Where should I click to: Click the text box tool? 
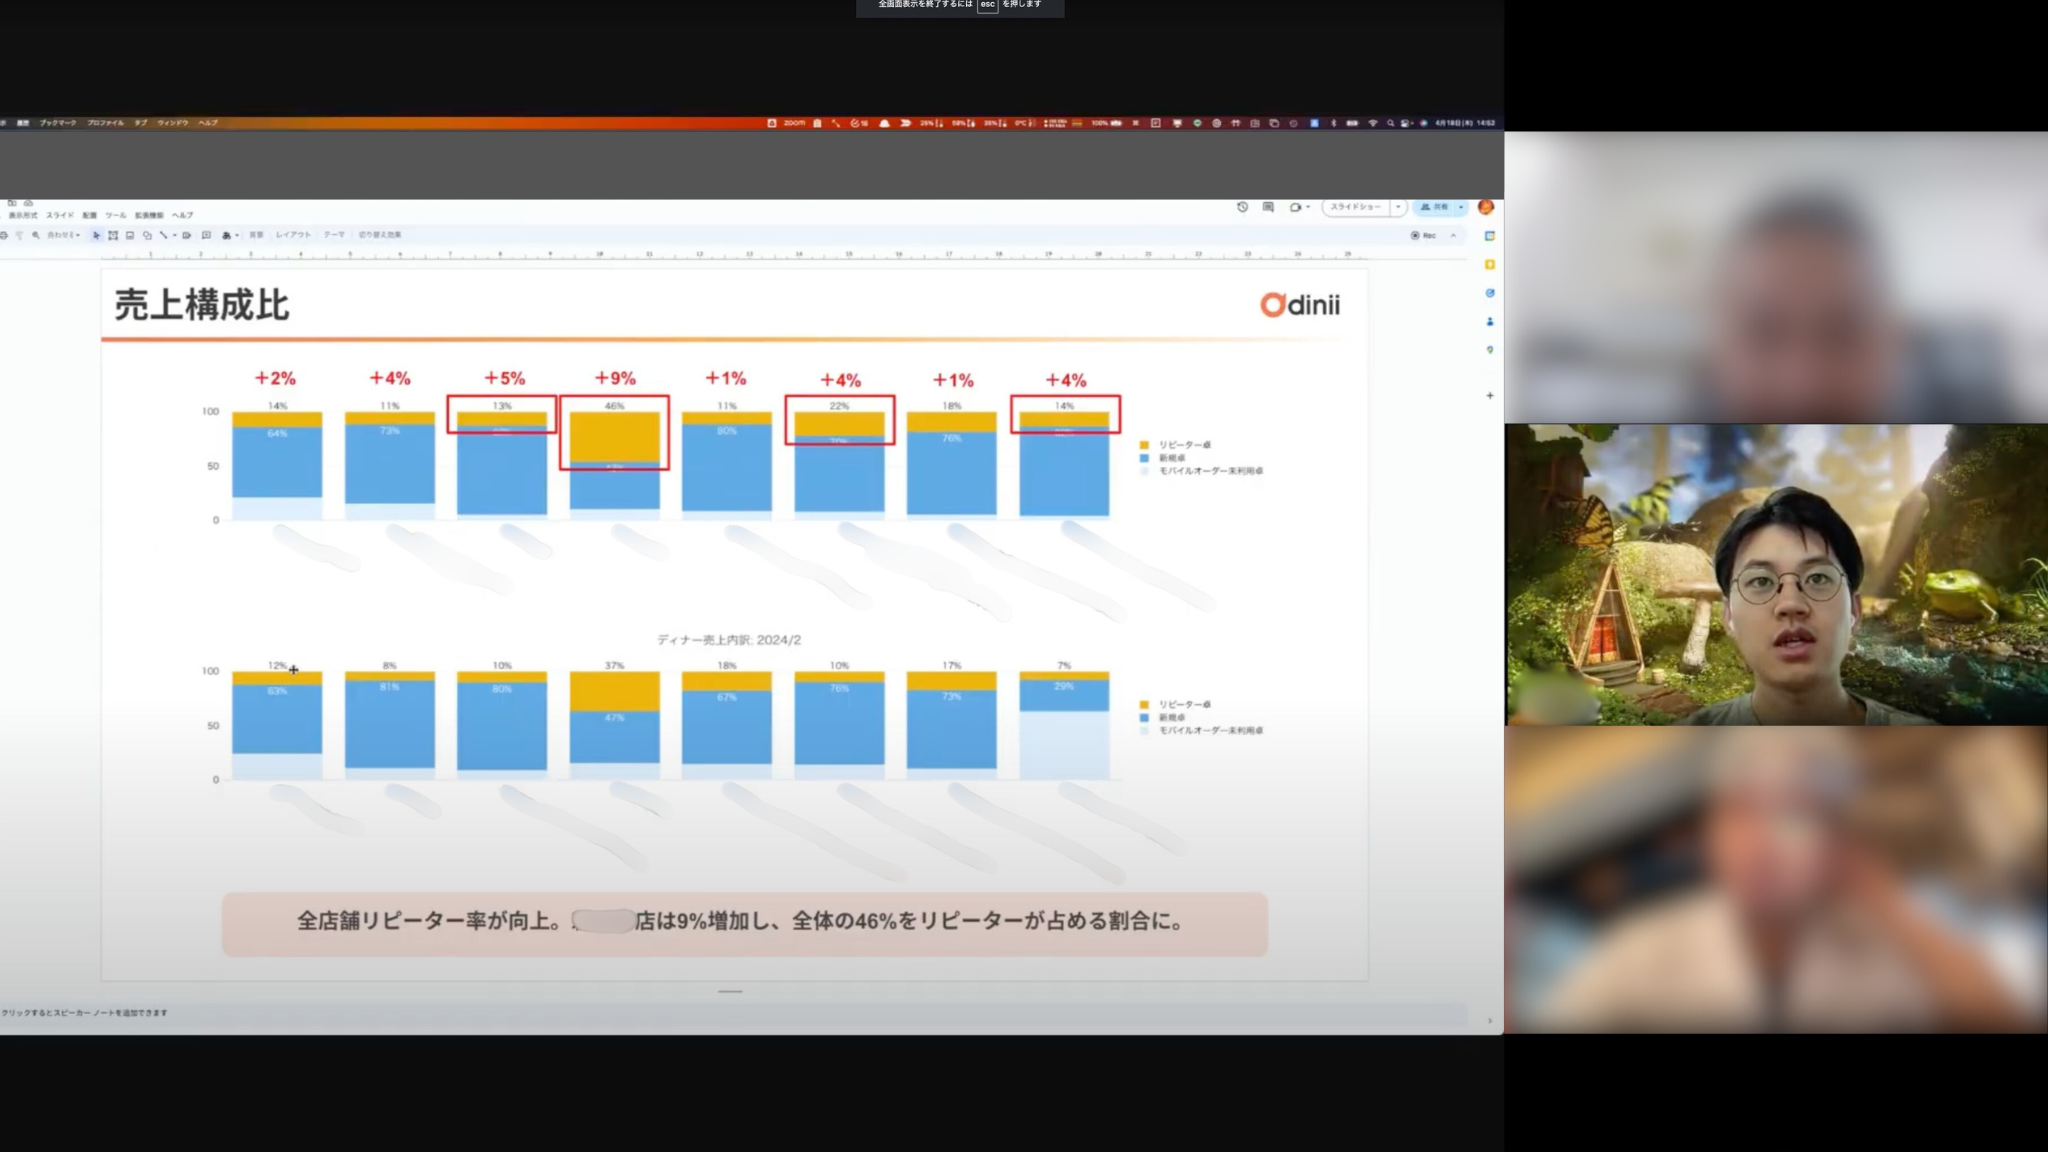click(113, 235)
